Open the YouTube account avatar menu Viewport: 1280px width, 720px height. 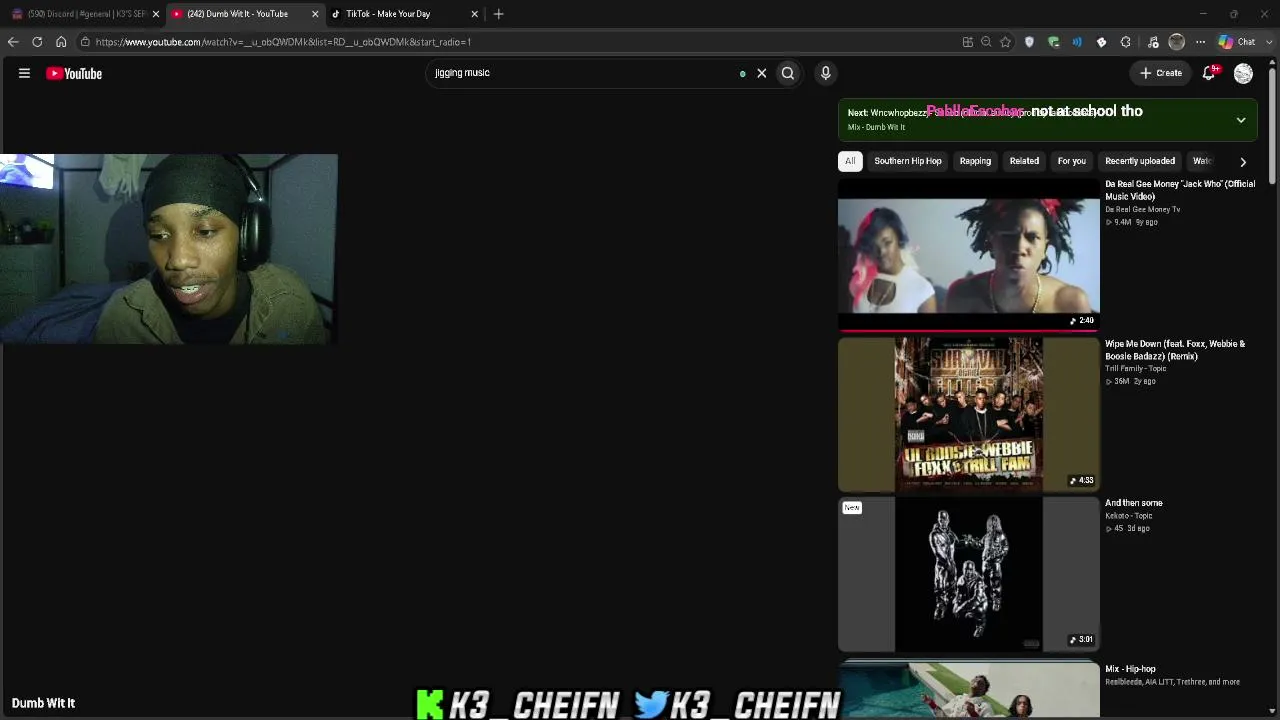[x=1243, y=73]
